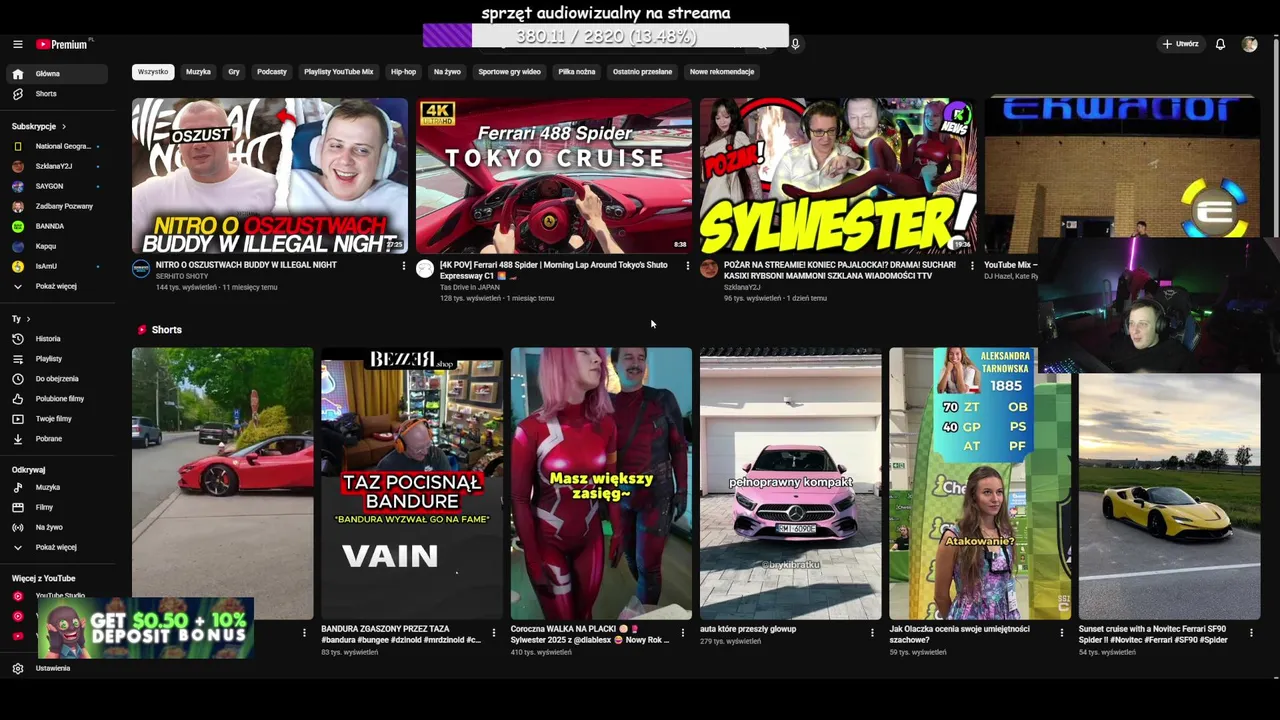Select the Muzyka filter chip
The image size is (1280, 720).
click(198, 72)
